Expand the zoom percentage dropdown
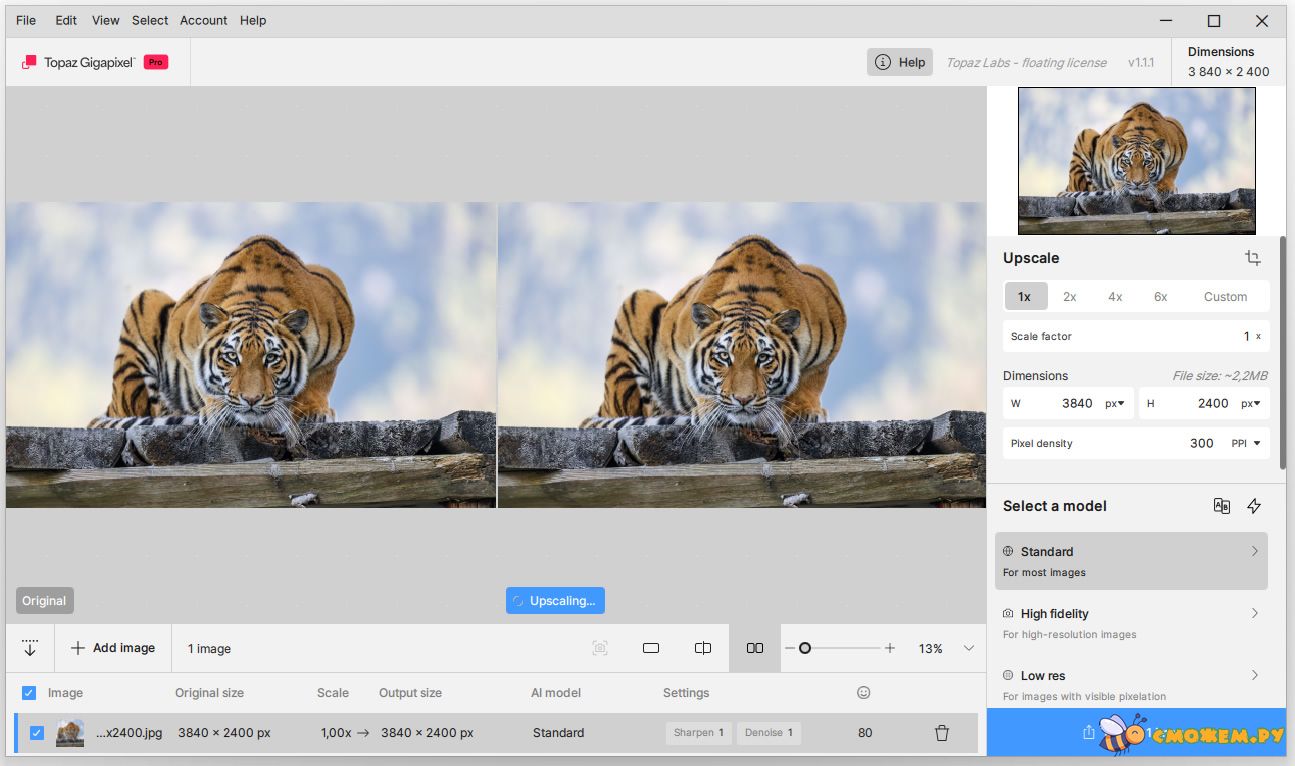 tap(968, 648)
